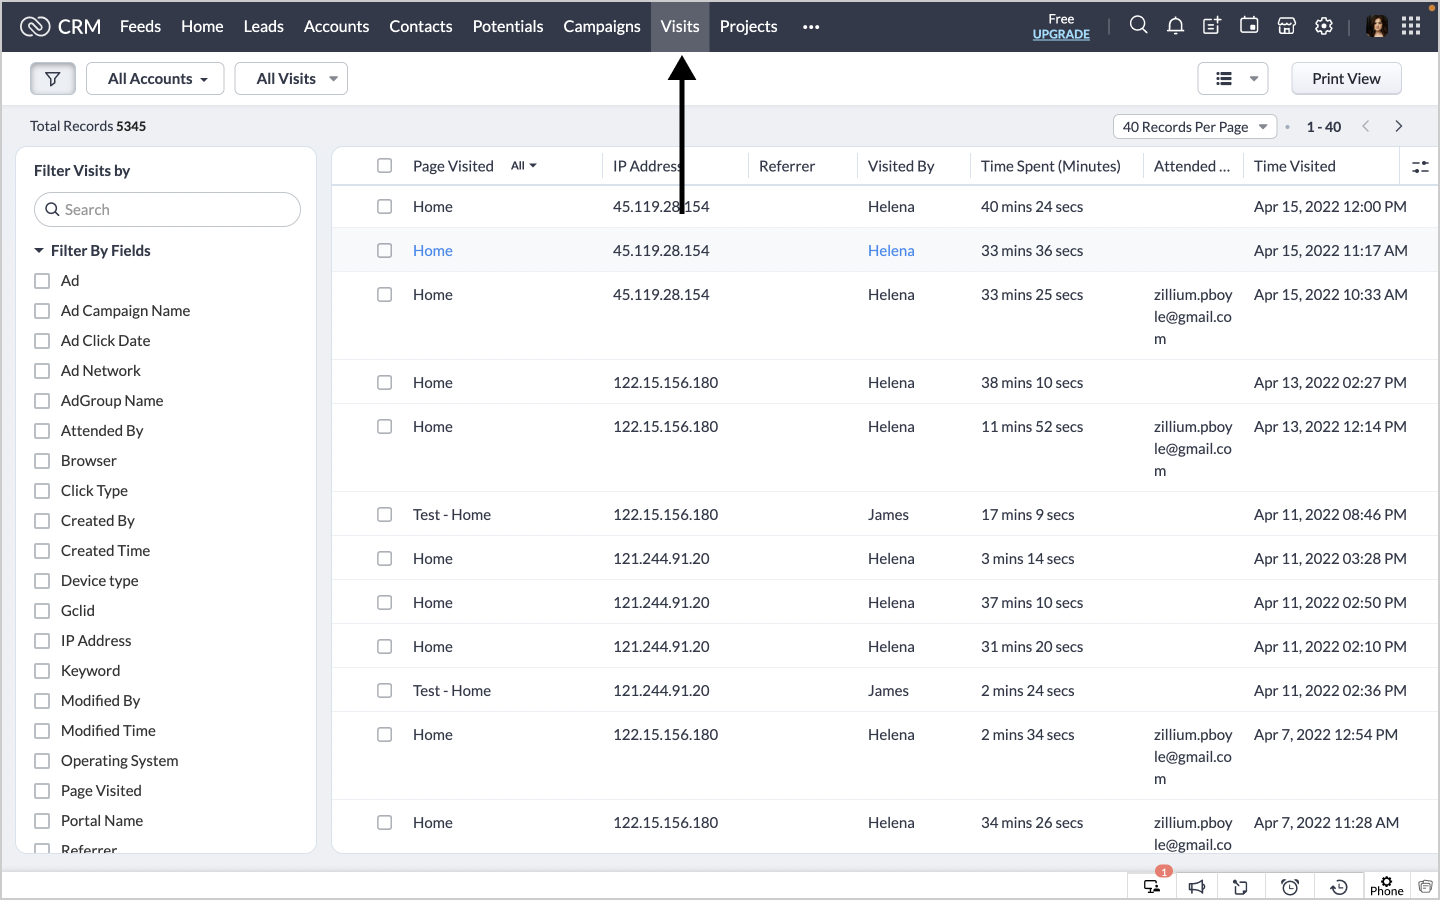Click the Print View button

point(1346,79)
